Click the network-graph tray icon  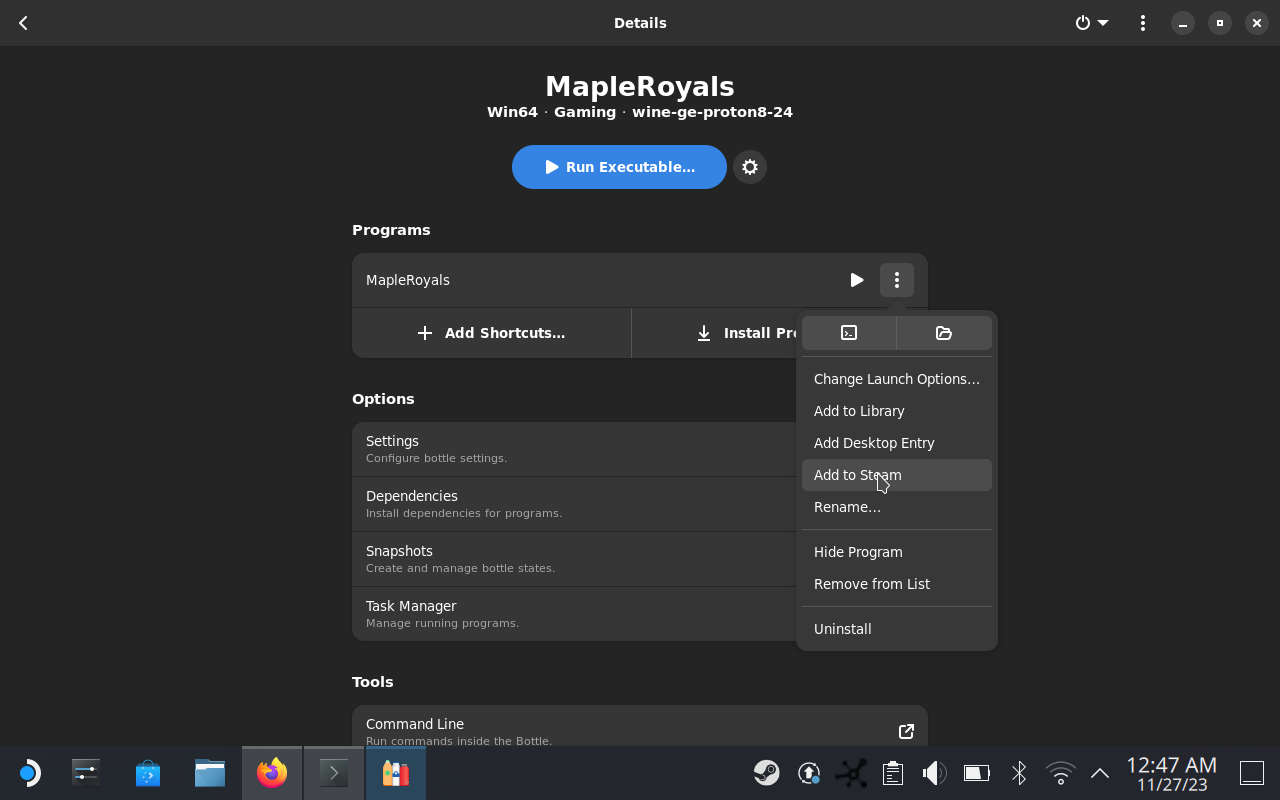(851, 773)
